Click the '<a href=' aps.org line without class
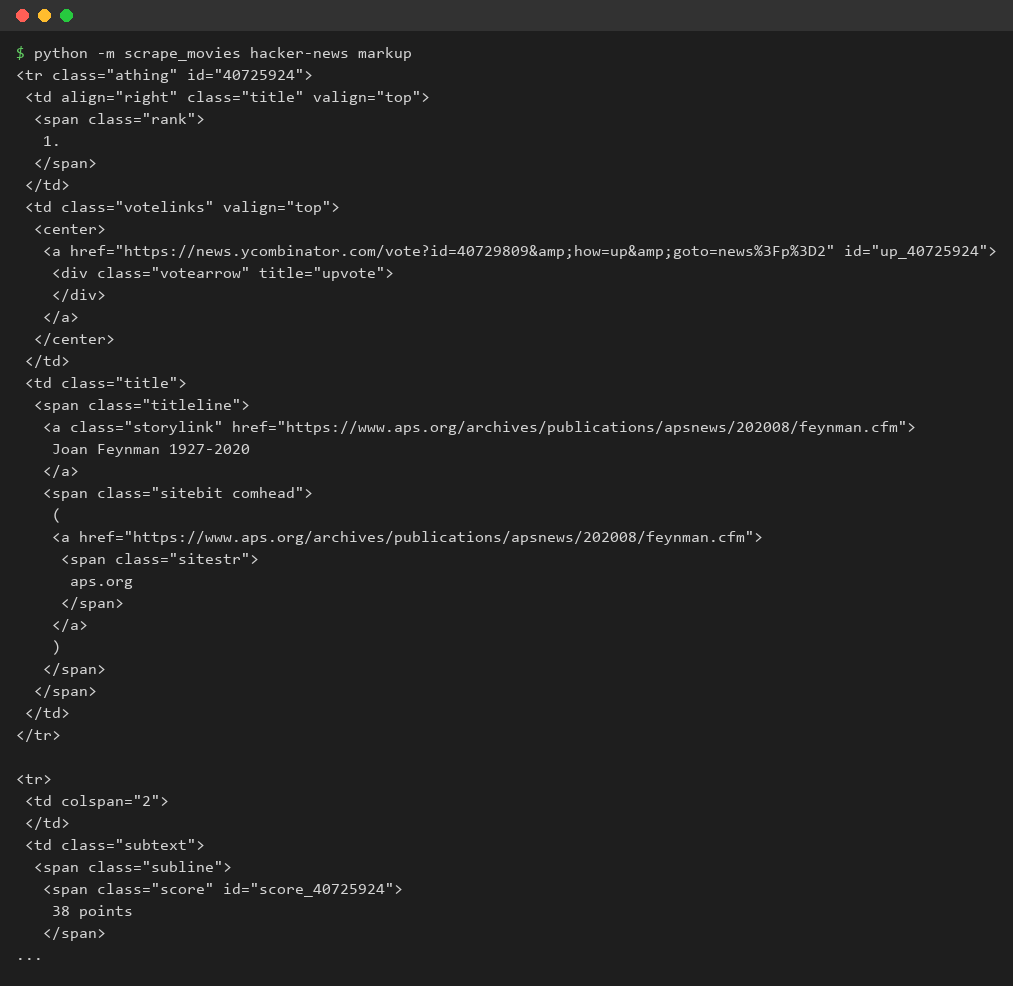 [407, 536]
